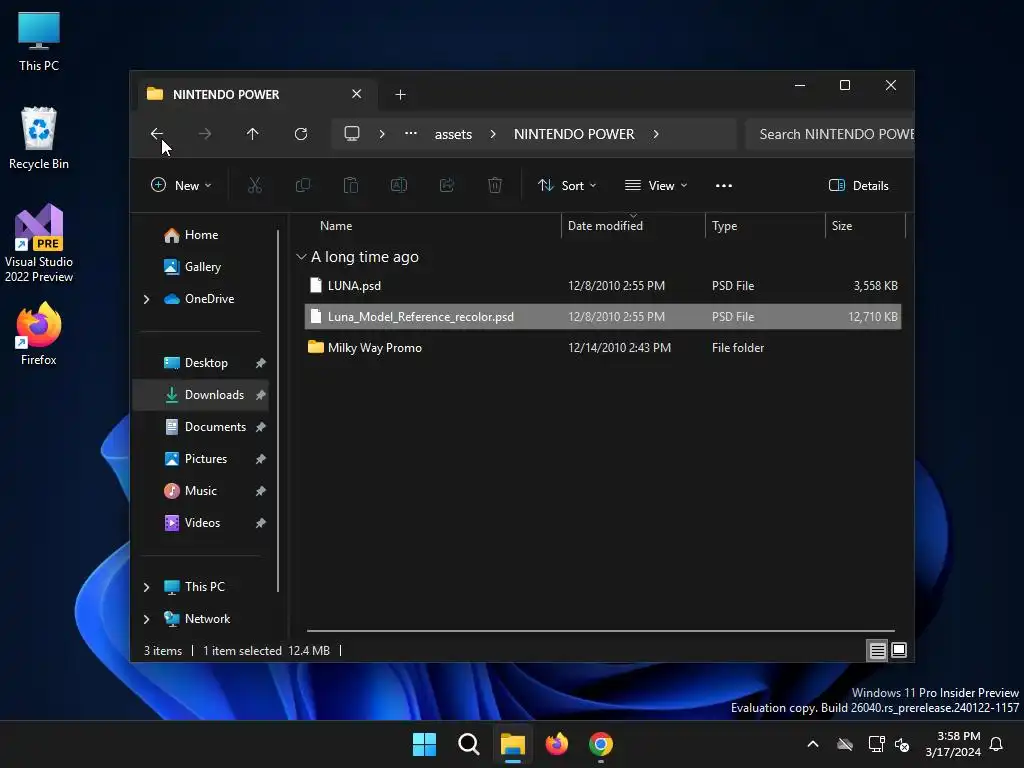The image size is (1024, 768).
Task: Select the NINTENDO POWER tab
Action: point(257,95)
